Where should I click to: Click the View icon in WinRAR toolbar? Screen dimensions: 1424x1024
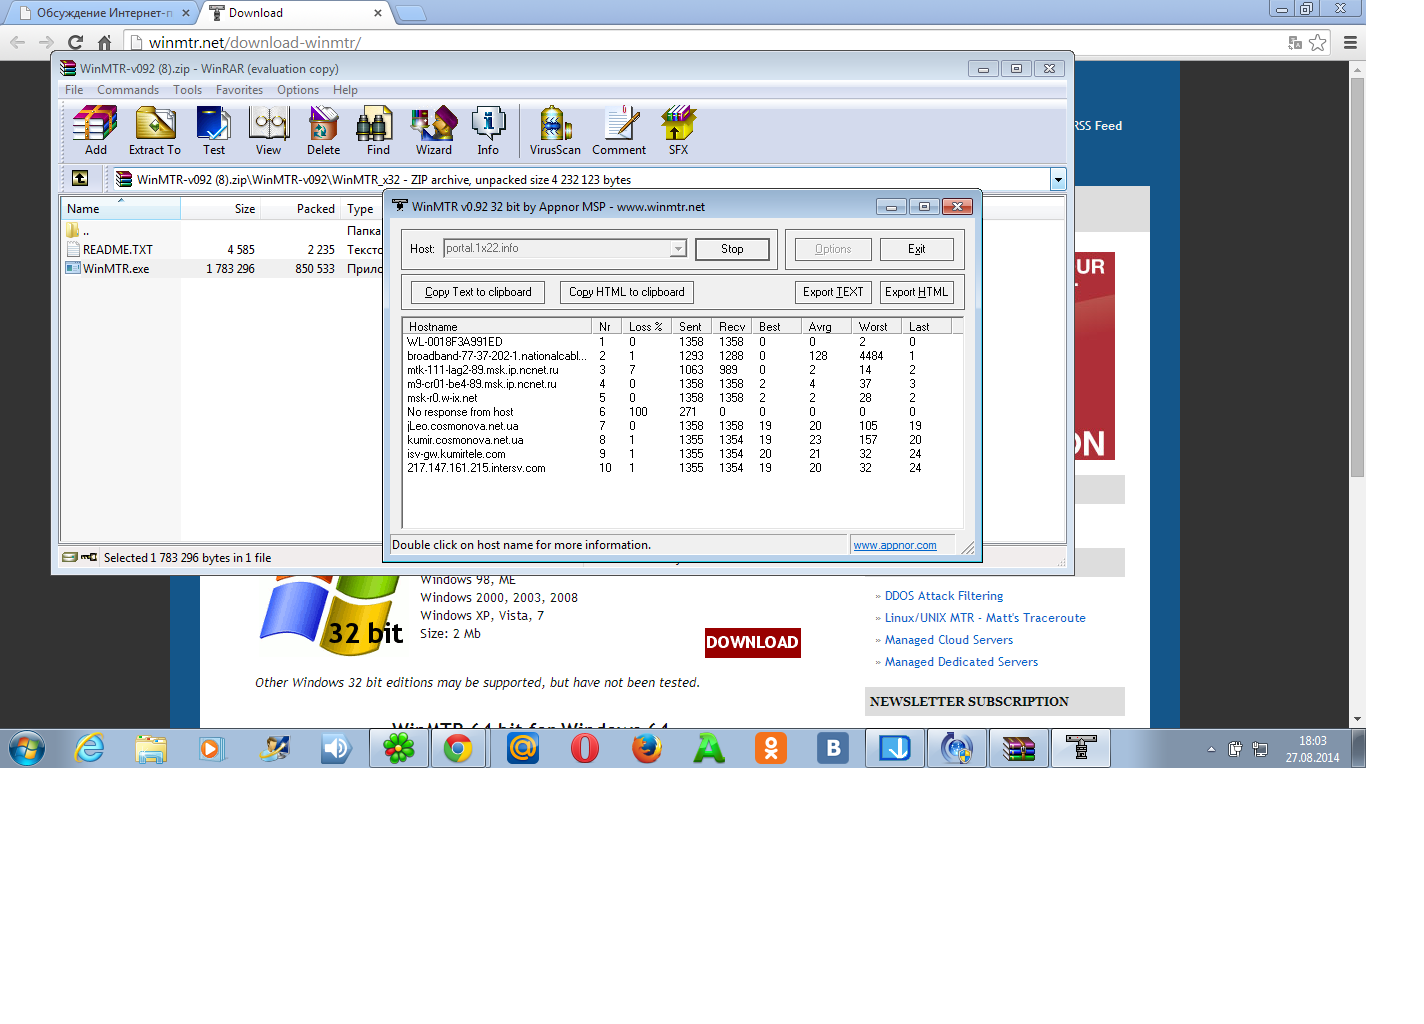pos(268,131)
